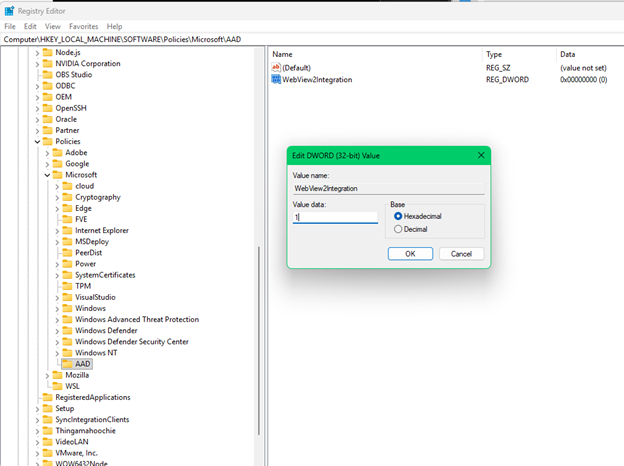Click the Mozilla folder icon
The width and height of the screenshot is (624, 466).
point(56,375)
